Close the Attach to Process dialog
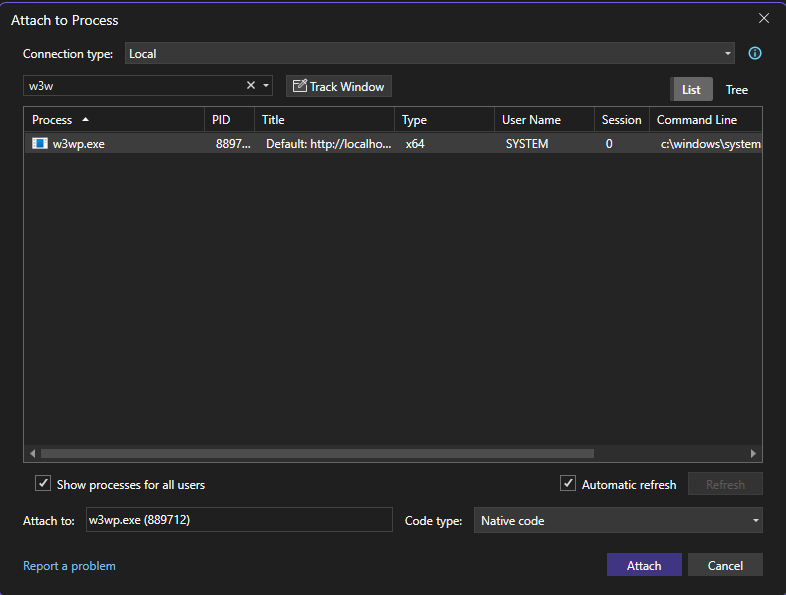 pos(764,19)
